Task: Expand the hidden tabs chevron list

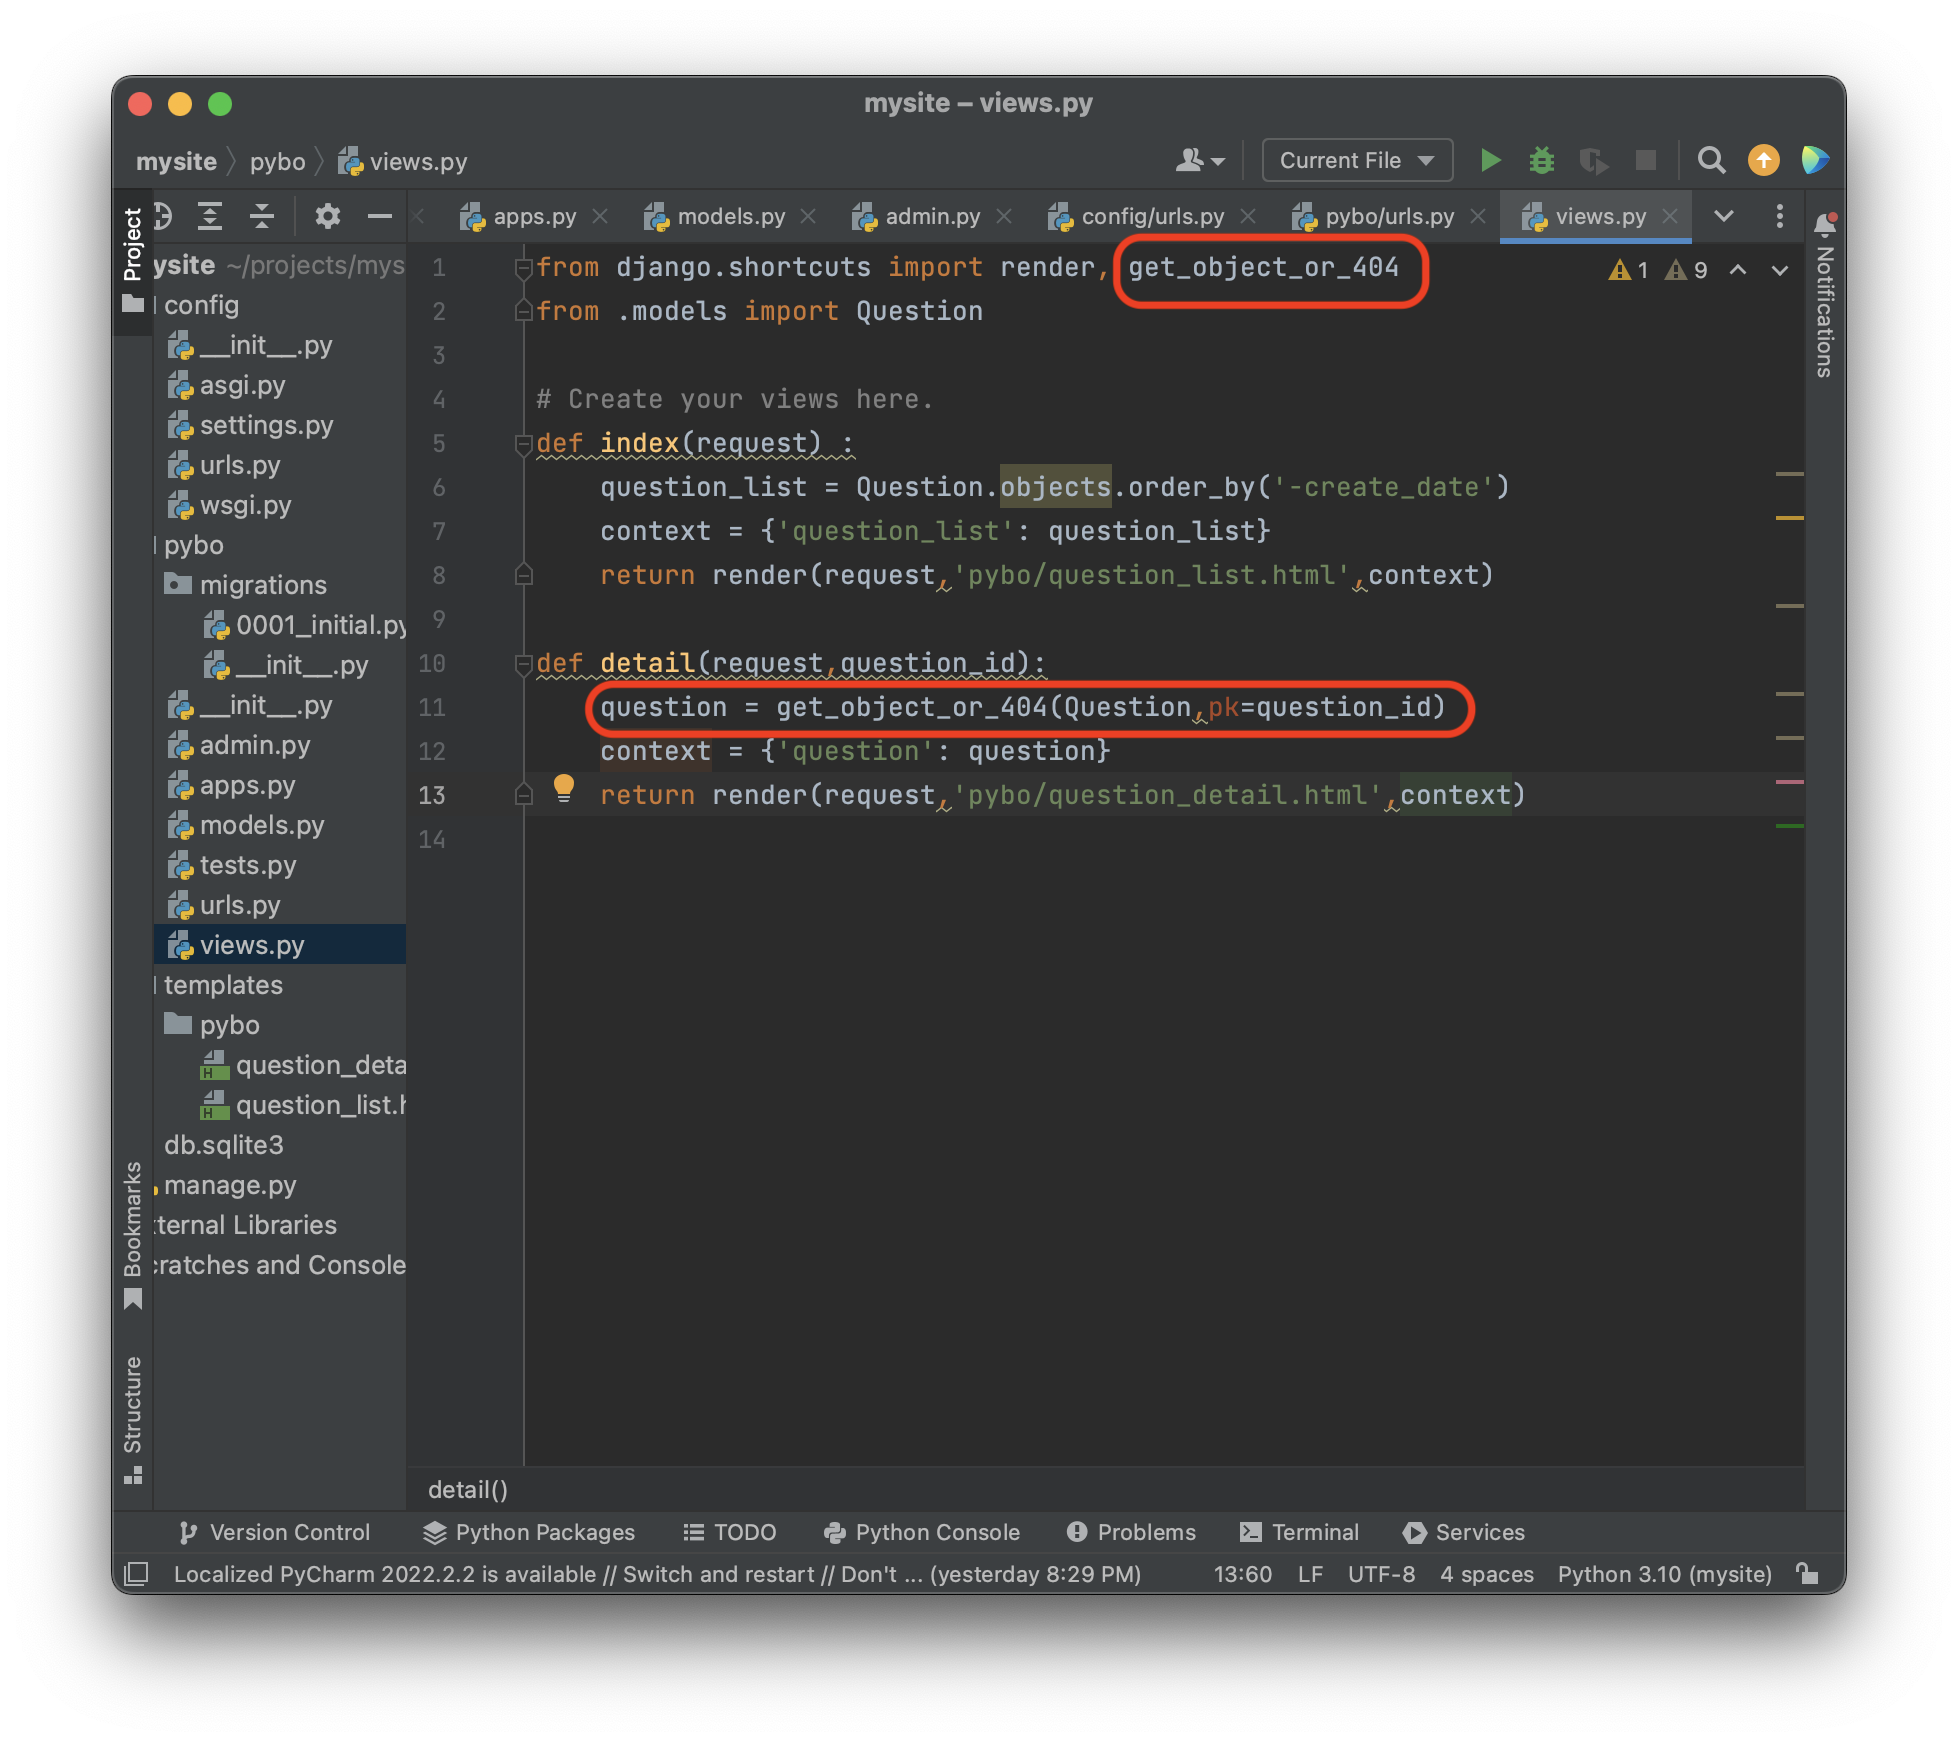Action: click(x=1724, y=216)
